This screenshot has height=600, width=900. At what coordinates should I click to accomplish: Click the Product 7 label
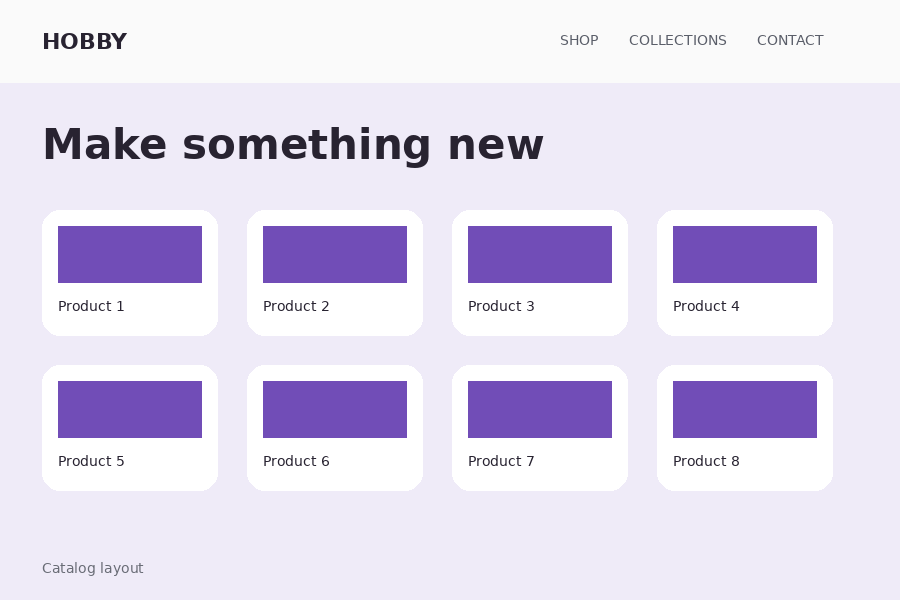[x=501, y=461]
